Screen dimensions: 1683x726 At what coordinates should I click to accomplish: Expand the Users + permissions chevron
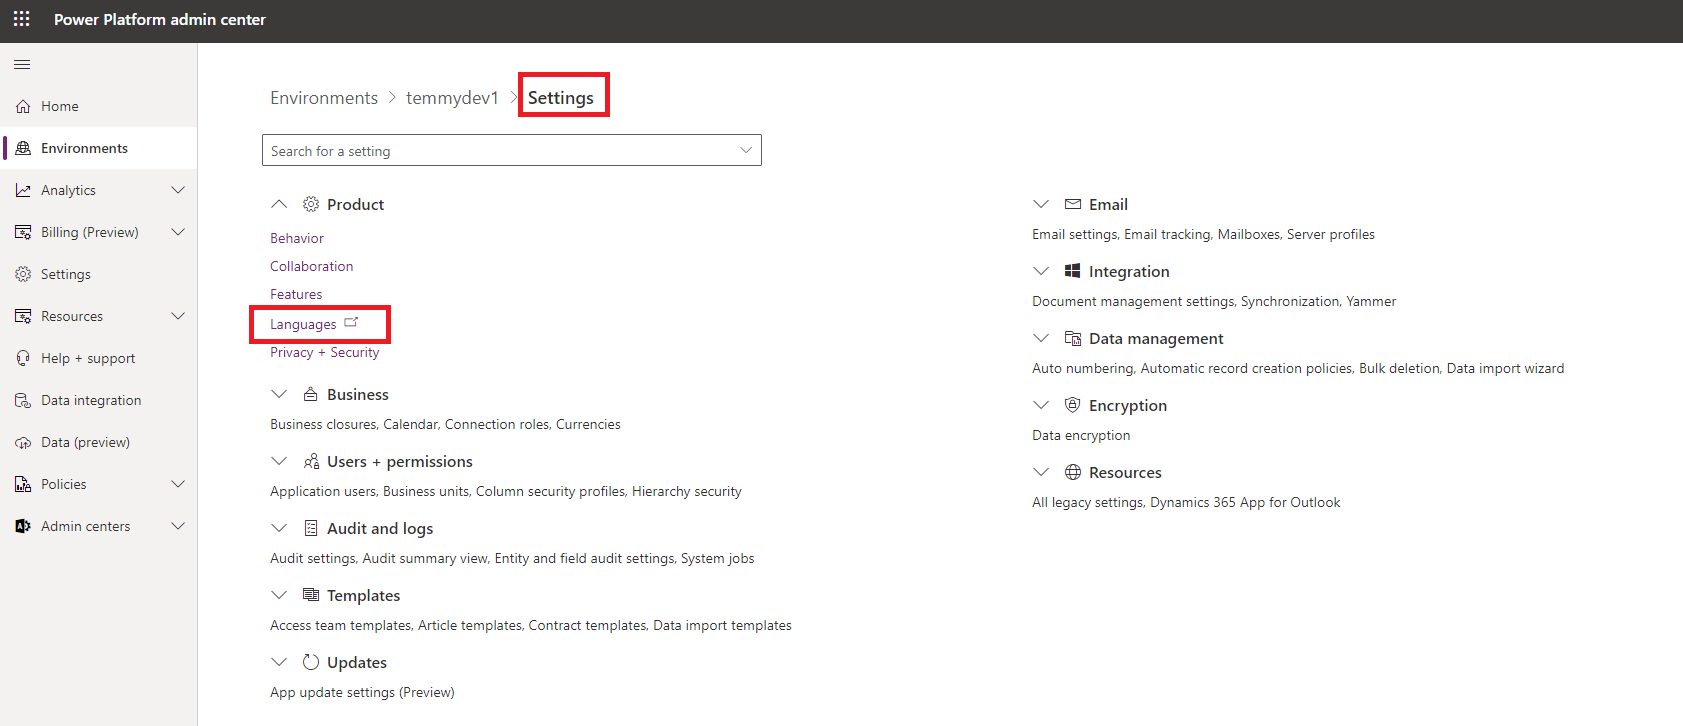[279, 461]
